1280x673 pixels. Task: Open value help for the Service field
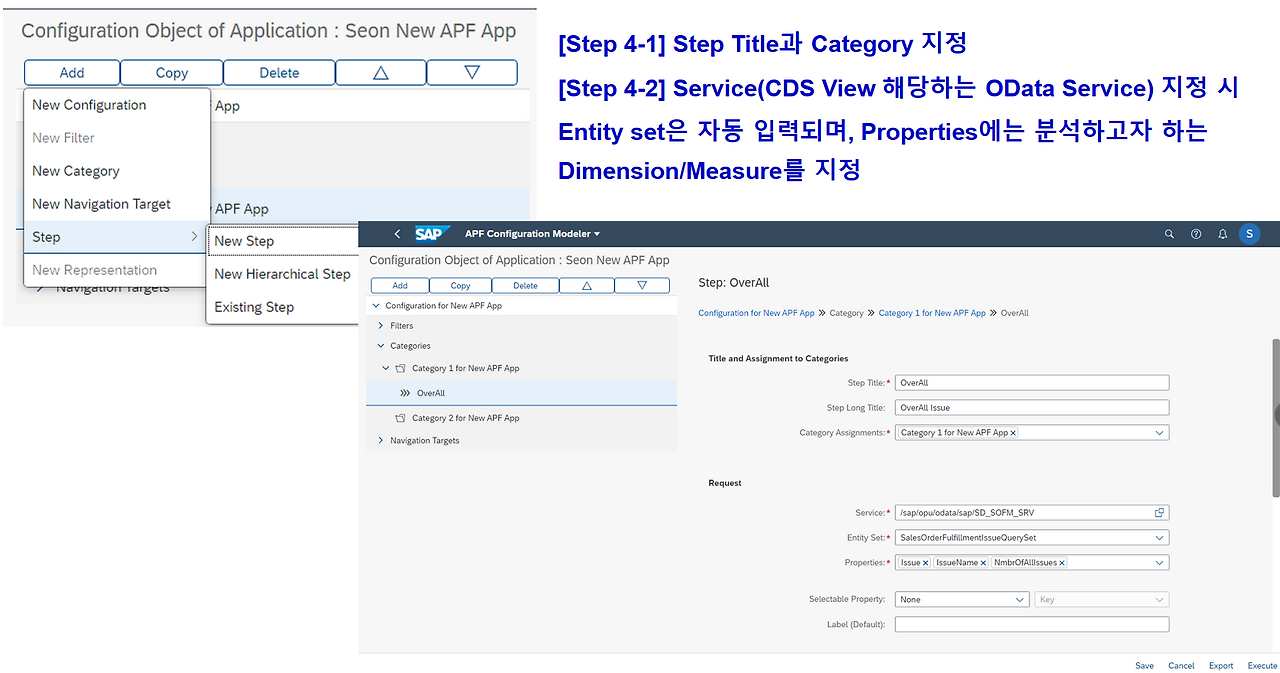coord(1159,511)
